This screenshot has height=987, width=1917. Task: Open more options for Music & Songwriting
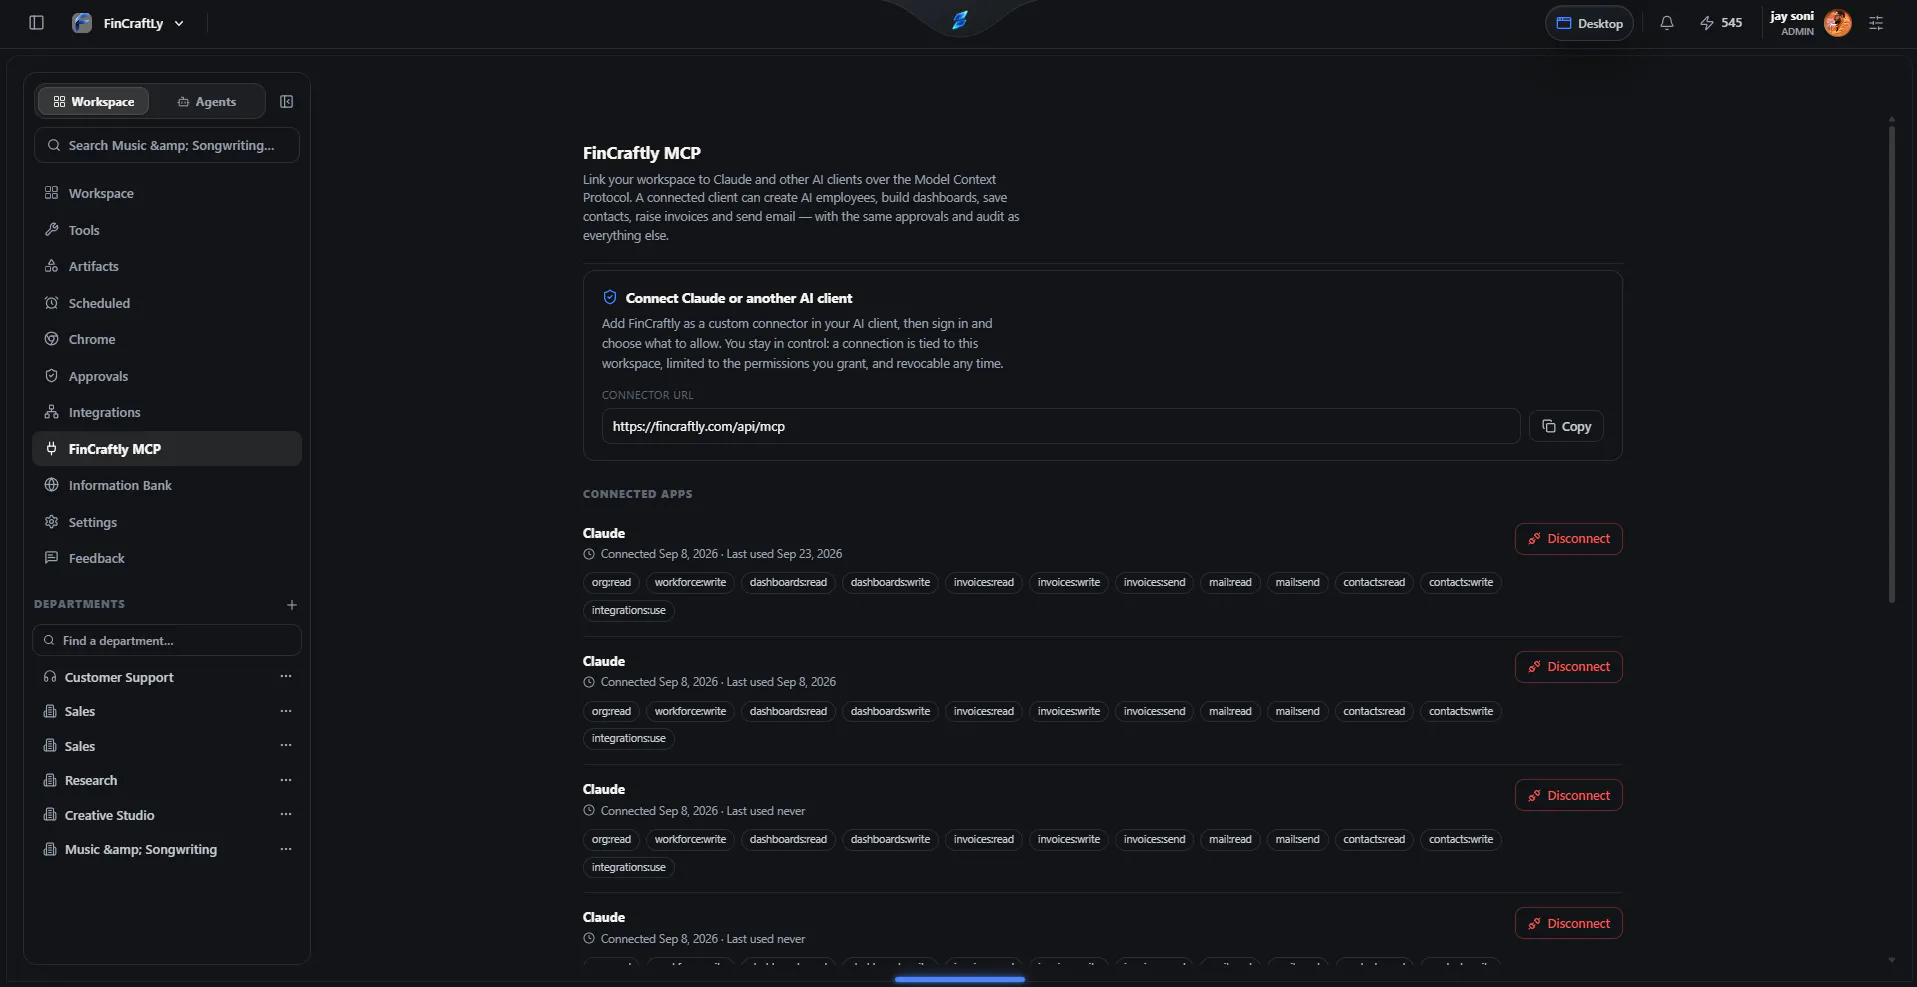click(x=286, y=849)
